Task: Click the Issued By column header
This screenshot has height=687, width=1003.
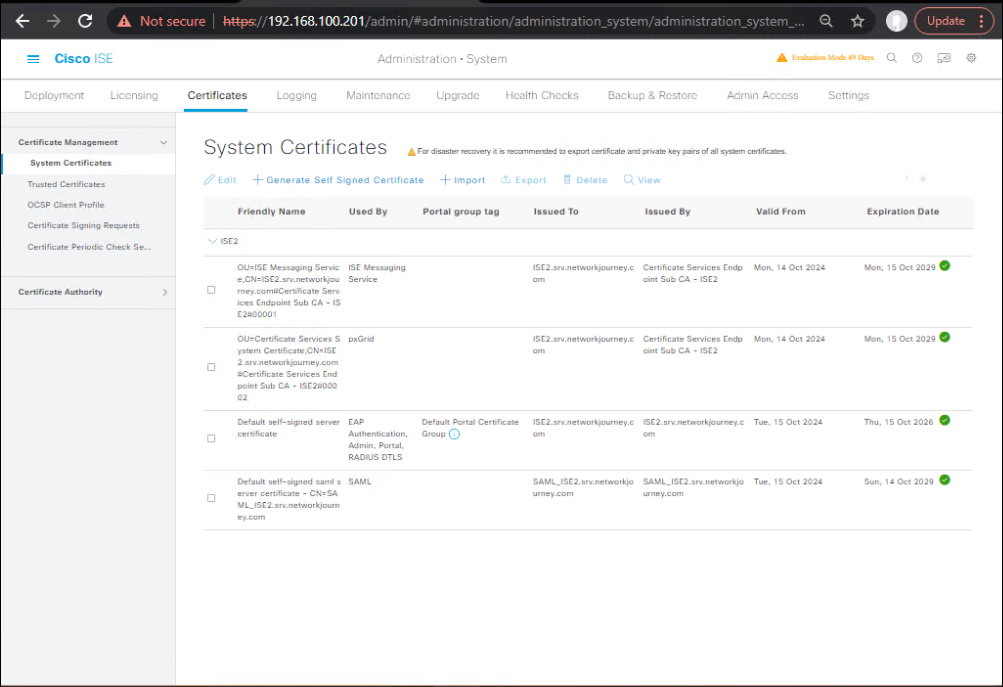Action: click(667, 212)
